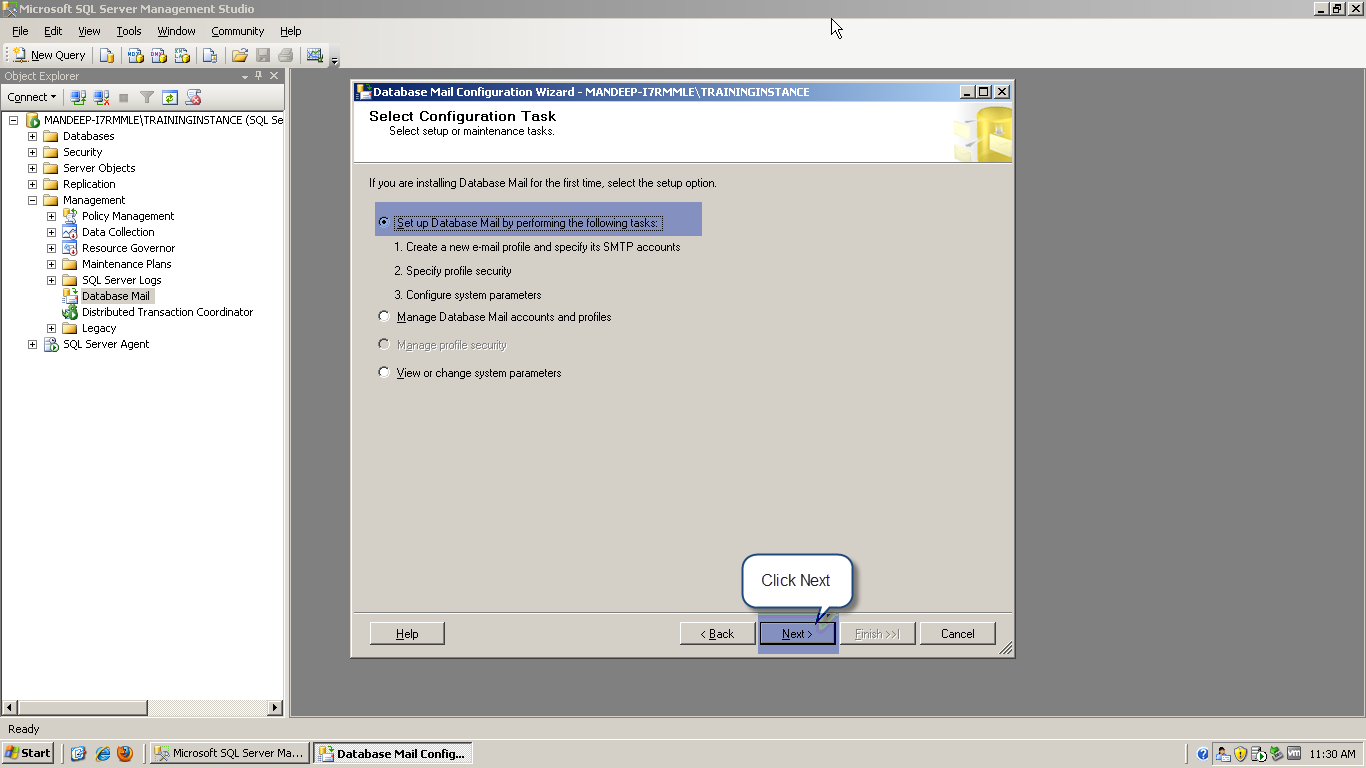The image size is (1366, 768).
Task: Click Show Desktop quick launch icon
Action: pyautogui.click(x=79, y=754)
